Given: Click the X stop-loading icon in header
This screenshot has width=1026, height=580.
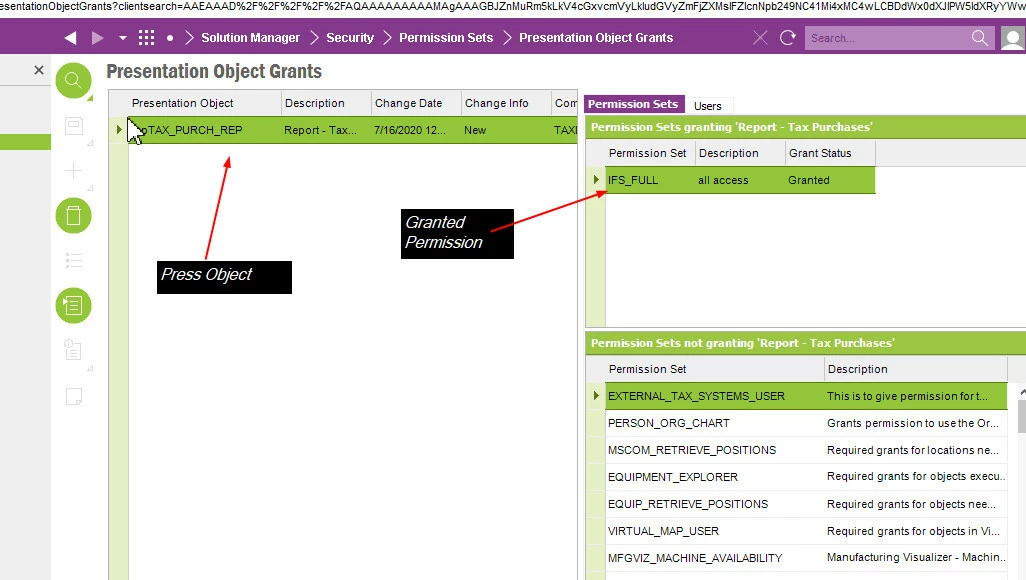Looking at the screenshot, I should pos(760,38).
